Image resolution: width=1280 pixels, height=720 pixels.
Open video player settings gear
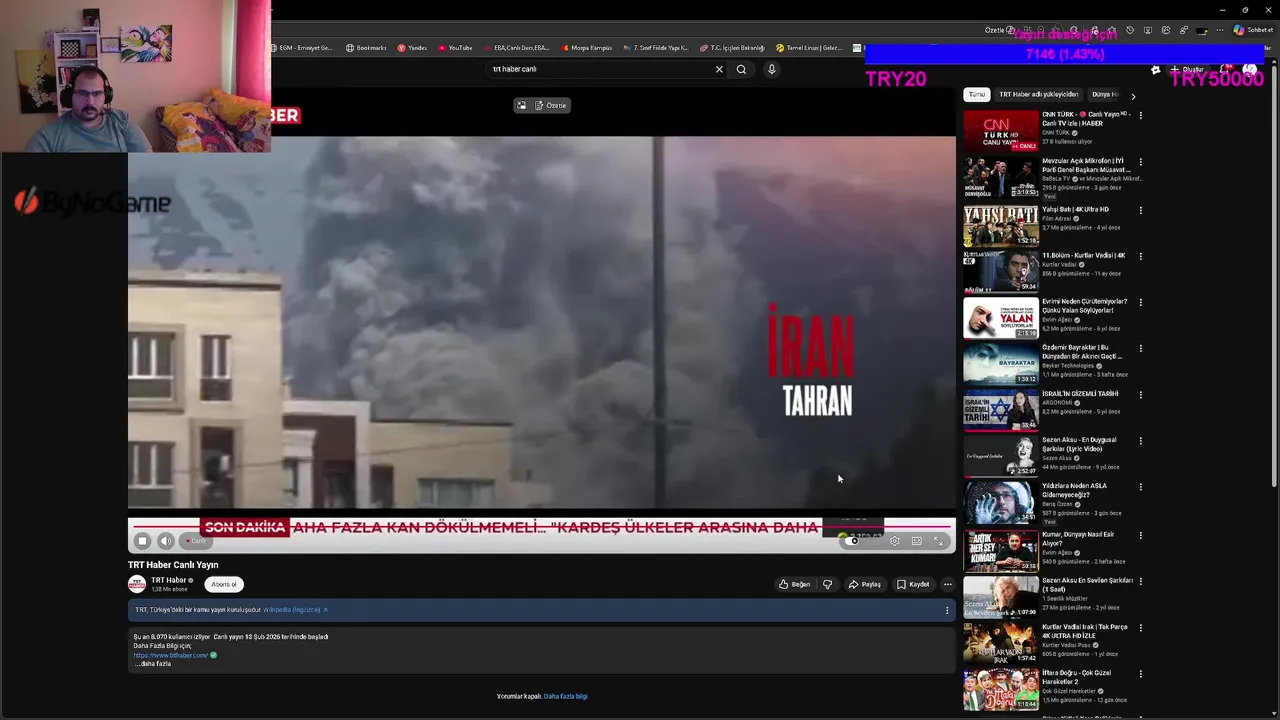894,541
